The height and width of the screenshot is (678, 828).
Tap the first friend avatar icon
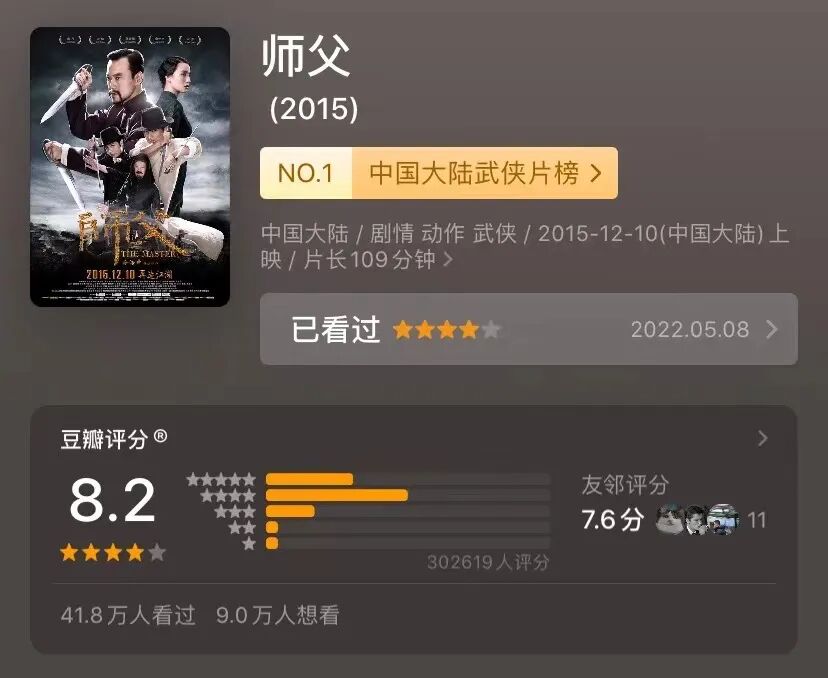(670, 519)
